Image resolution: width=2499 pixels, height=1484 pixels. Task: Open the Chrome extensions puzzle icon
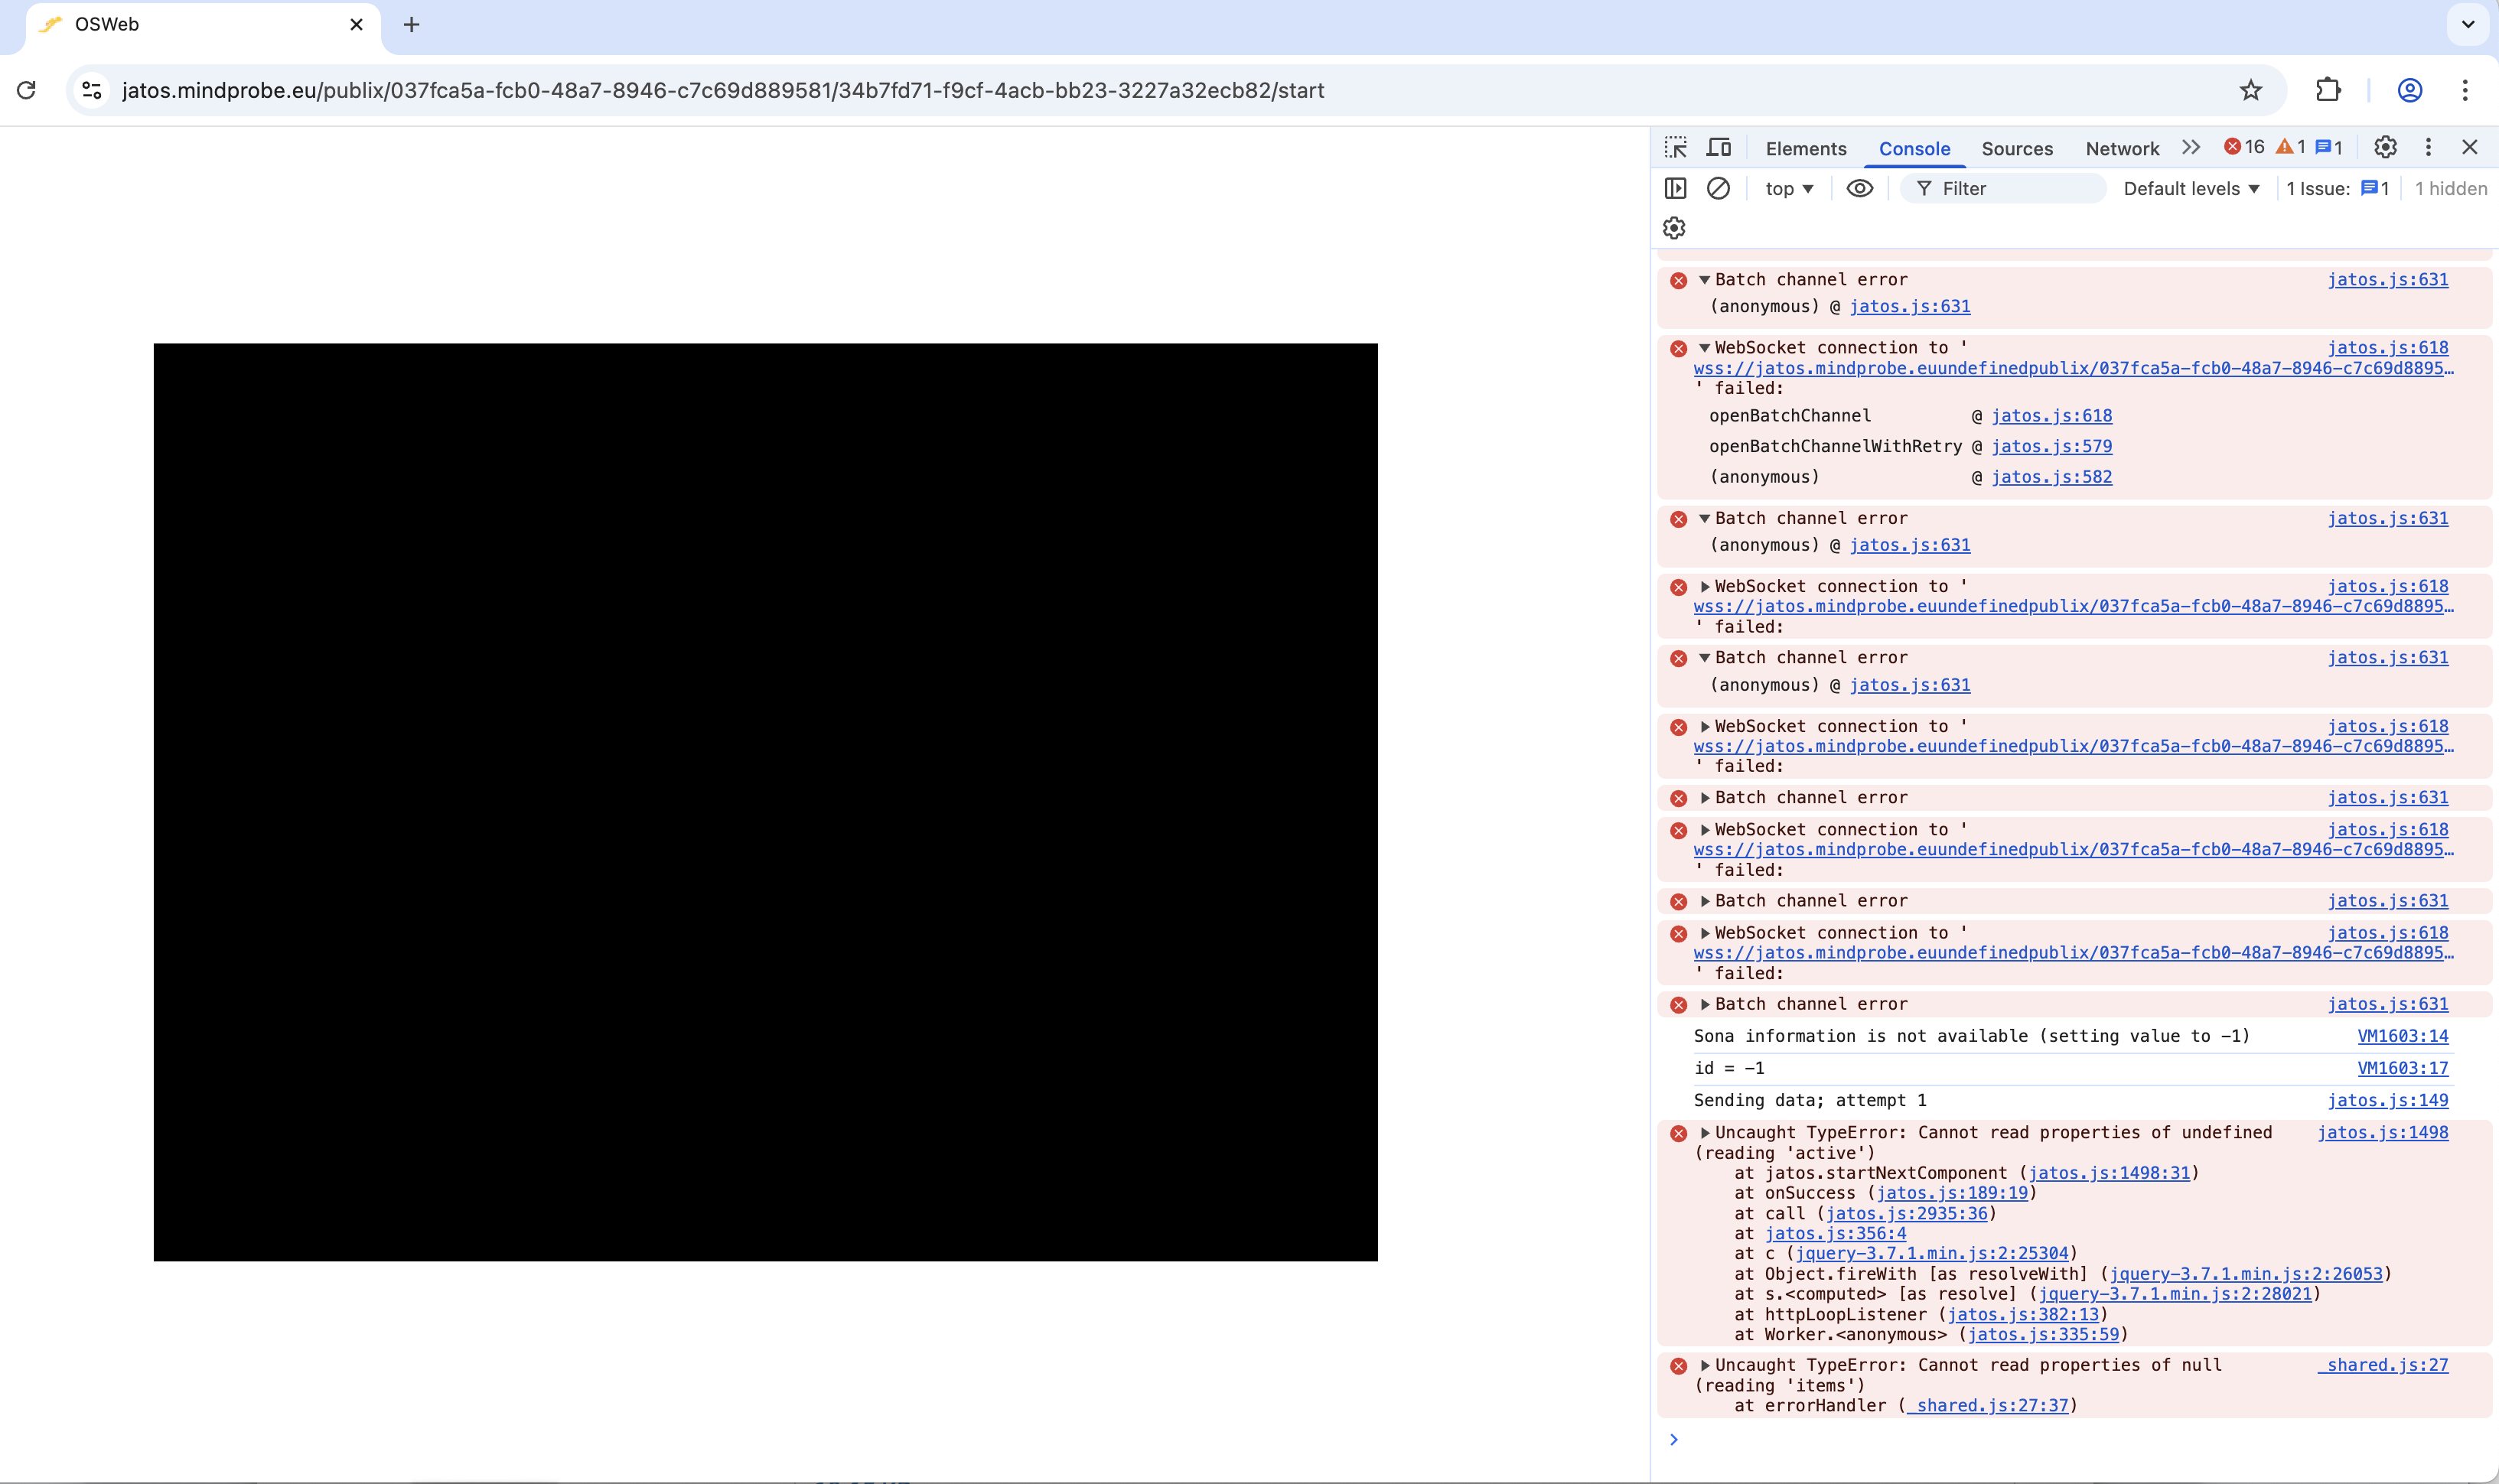[x=2328, y=90]
